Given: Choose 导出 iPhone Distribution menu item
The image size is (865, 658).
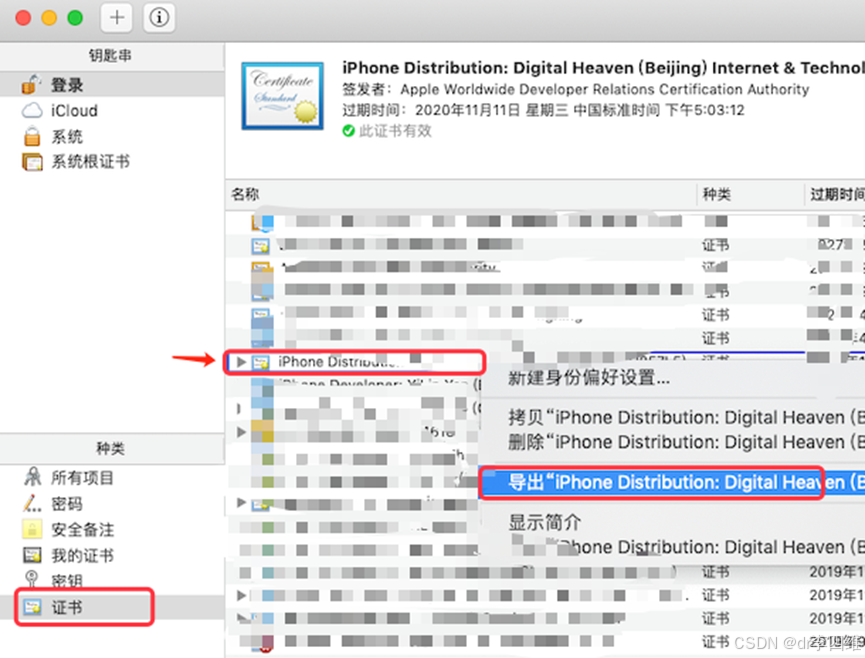Looking at the screenshot, I should tap(671, 482).
